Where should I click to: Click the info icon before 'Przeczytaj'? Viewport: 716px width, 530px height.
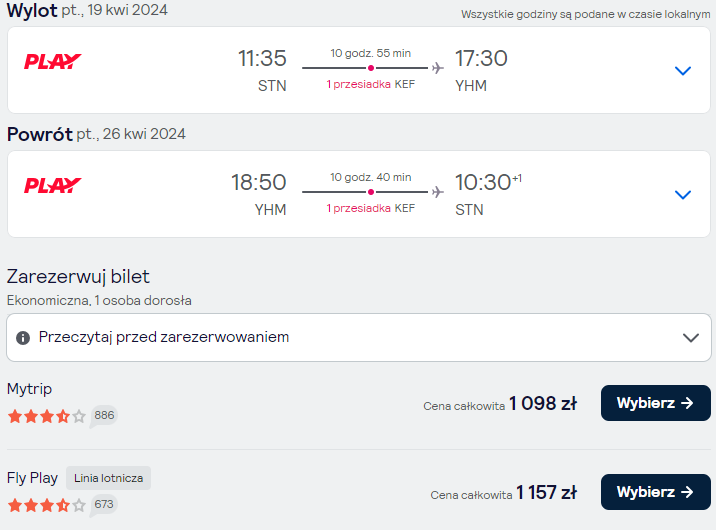[23, 338]
